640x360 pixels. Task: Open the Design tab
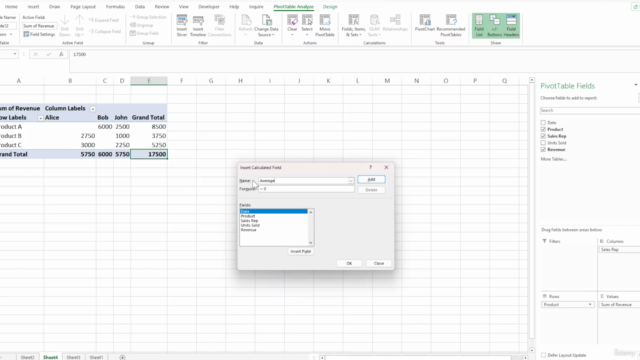click(330, 7)
